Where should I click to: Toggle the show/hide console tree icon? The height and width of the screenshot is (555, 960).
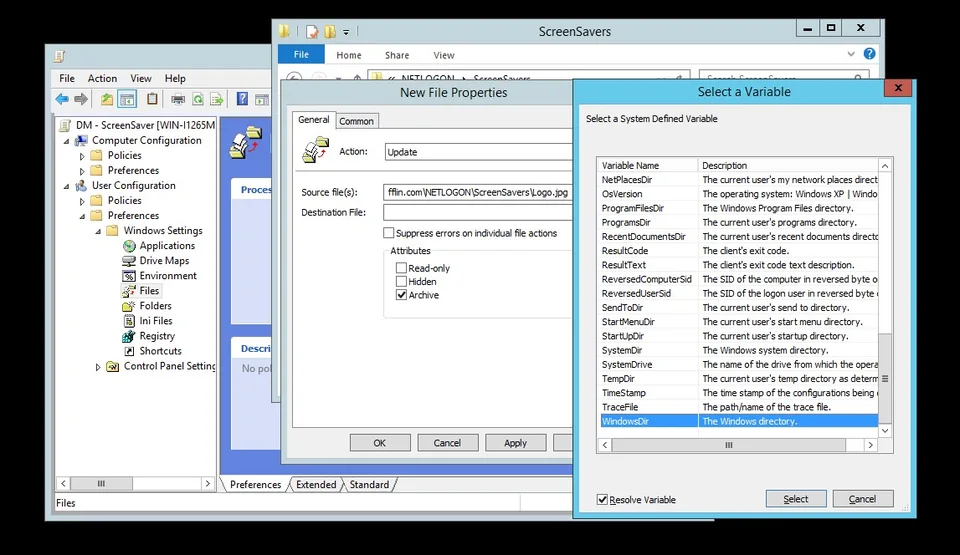coord(127,99)
